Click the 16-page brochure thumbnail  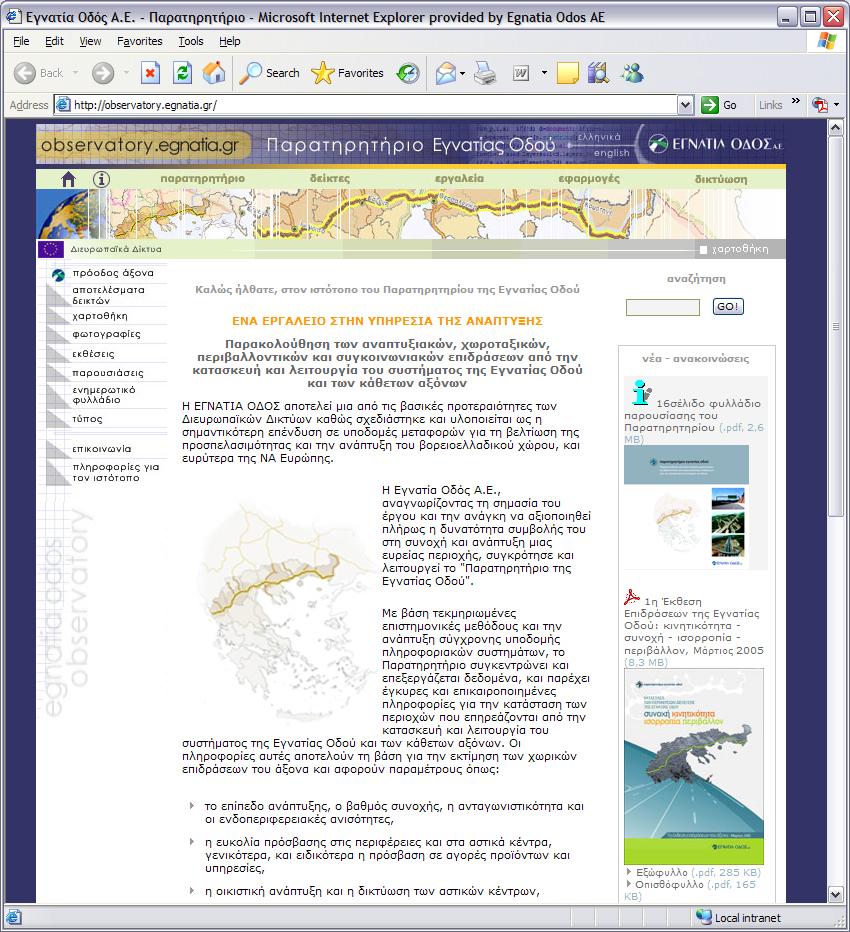coord(687,507)
